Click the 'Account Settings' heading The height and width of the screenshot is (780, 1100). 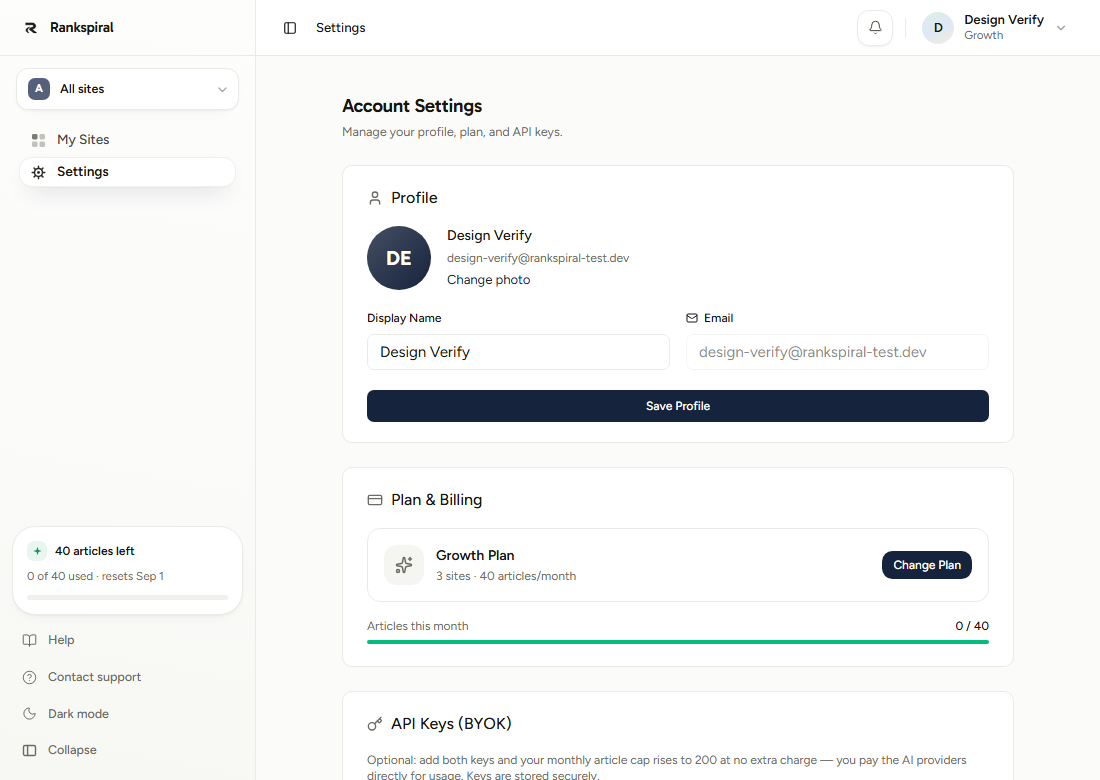(x=412, y=107)
